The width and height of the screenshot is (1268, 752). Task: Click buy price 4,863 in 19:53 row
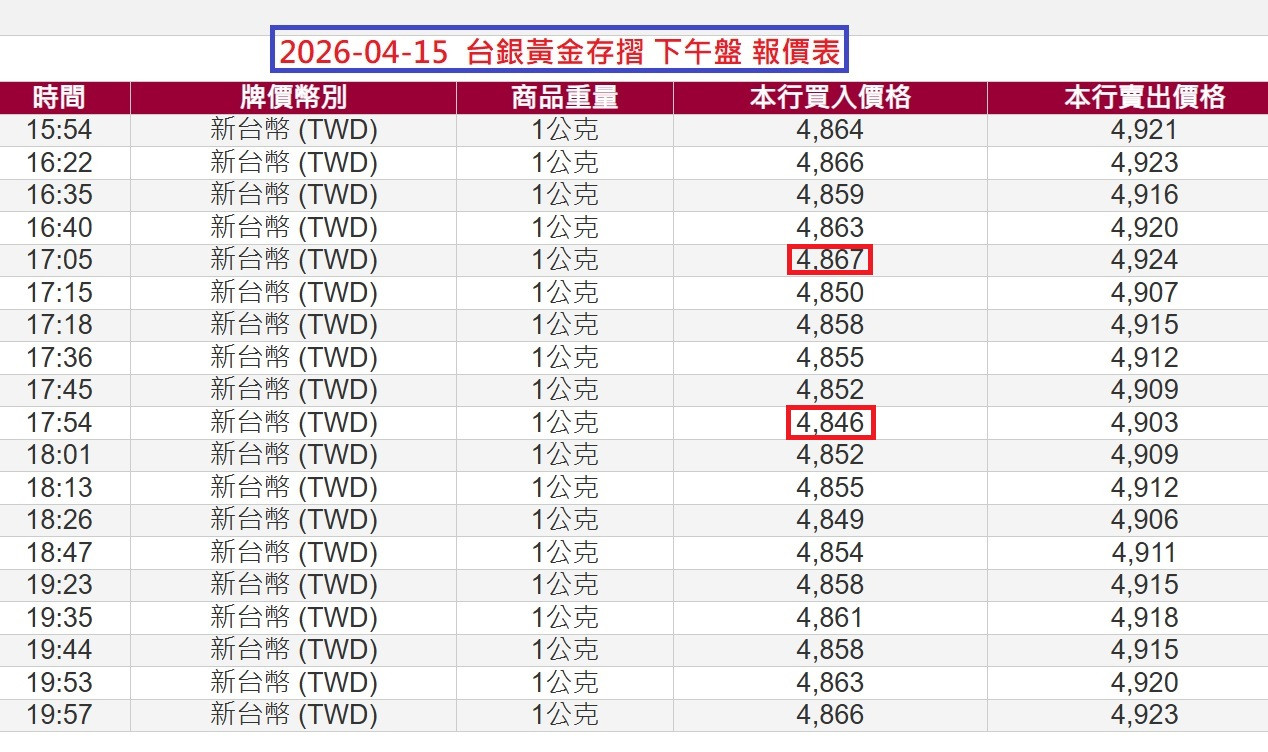click(x=830, y=683)
